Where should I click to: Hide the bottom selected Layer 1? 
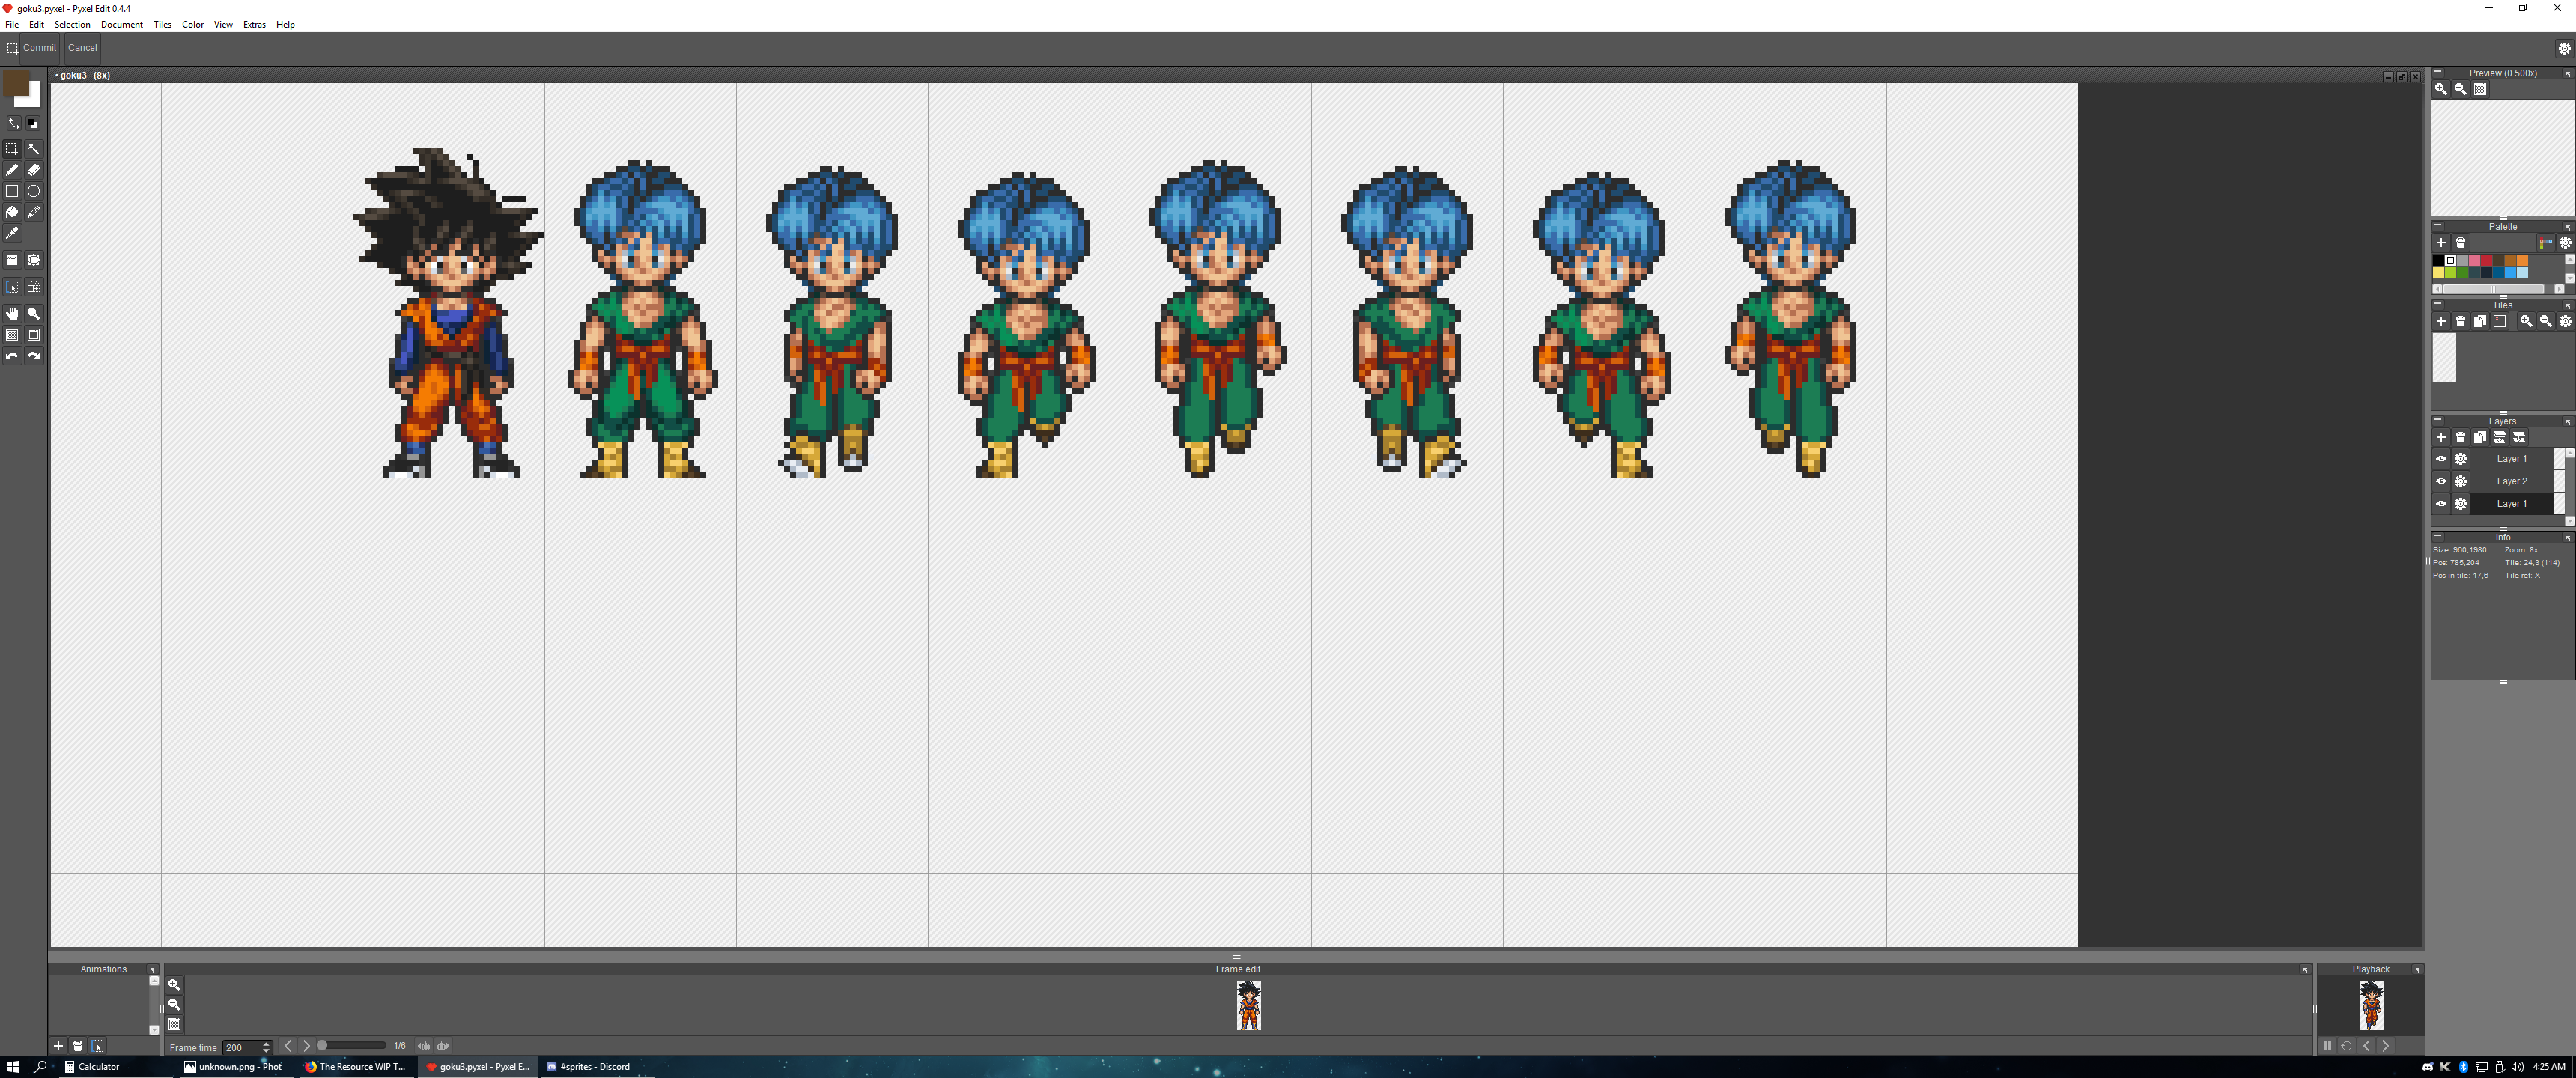(2441, 504)
